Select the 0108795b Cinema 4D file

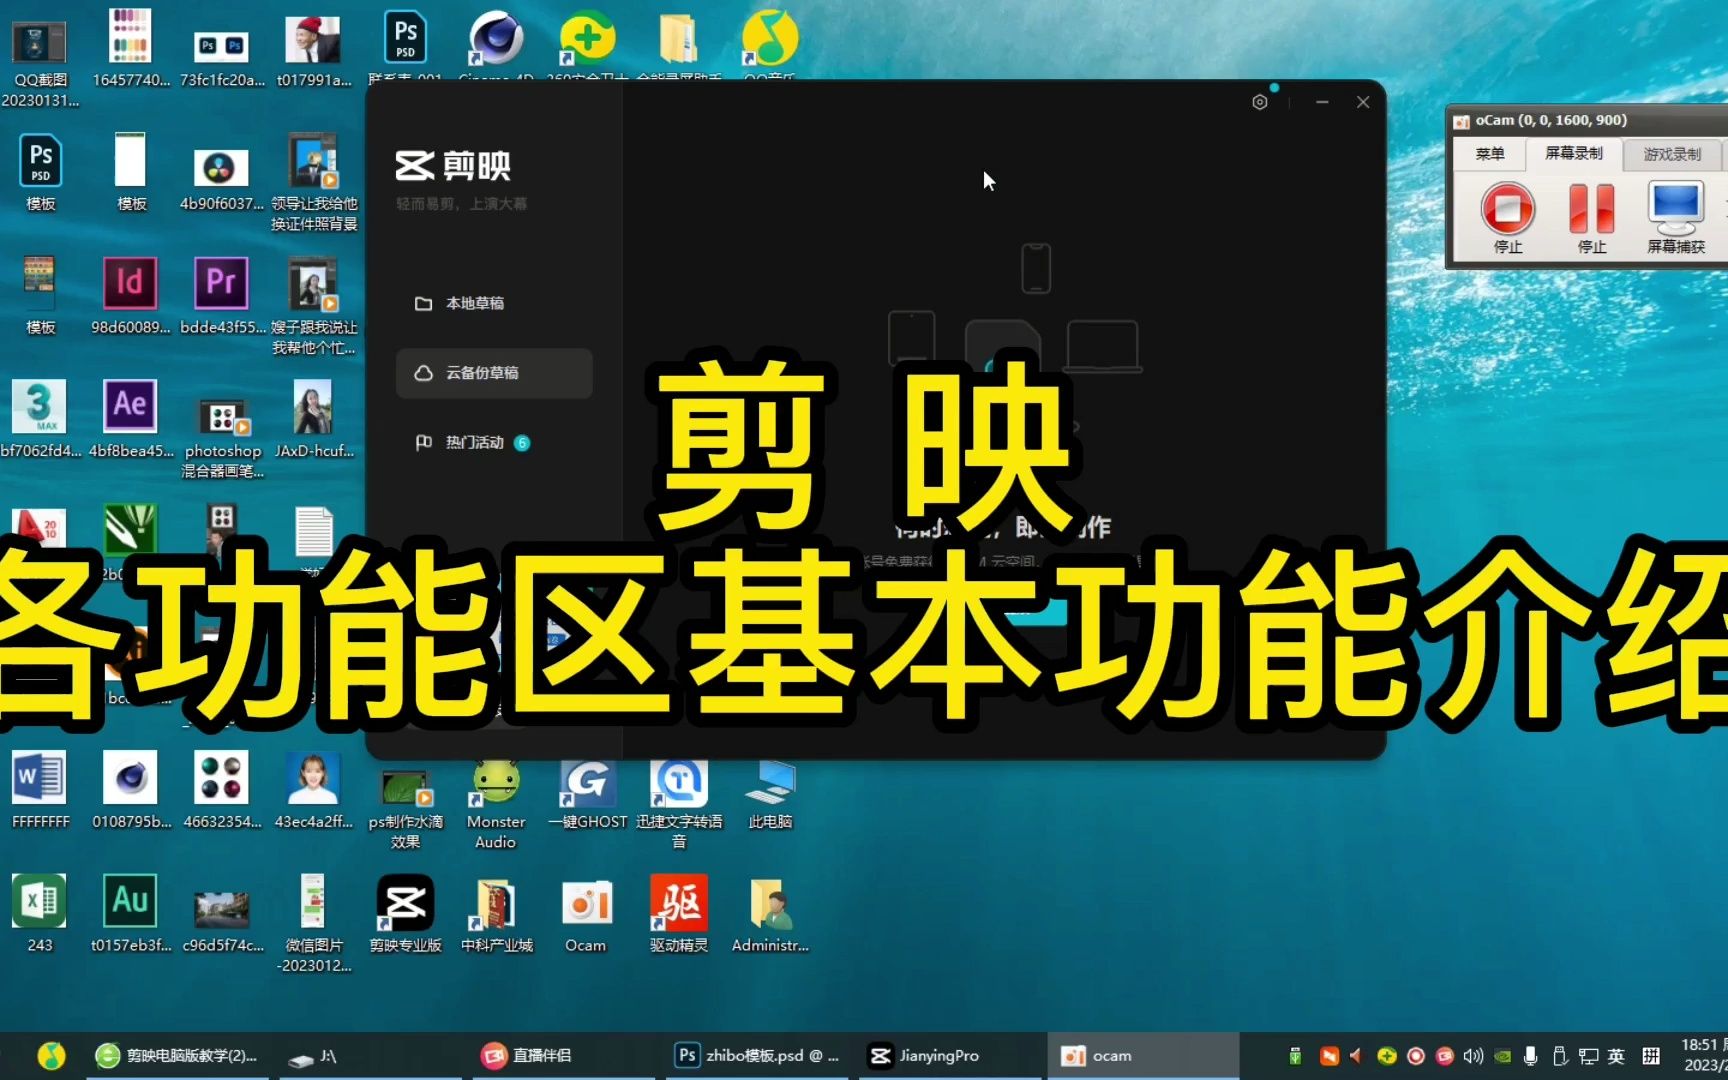tap(131, 790)
